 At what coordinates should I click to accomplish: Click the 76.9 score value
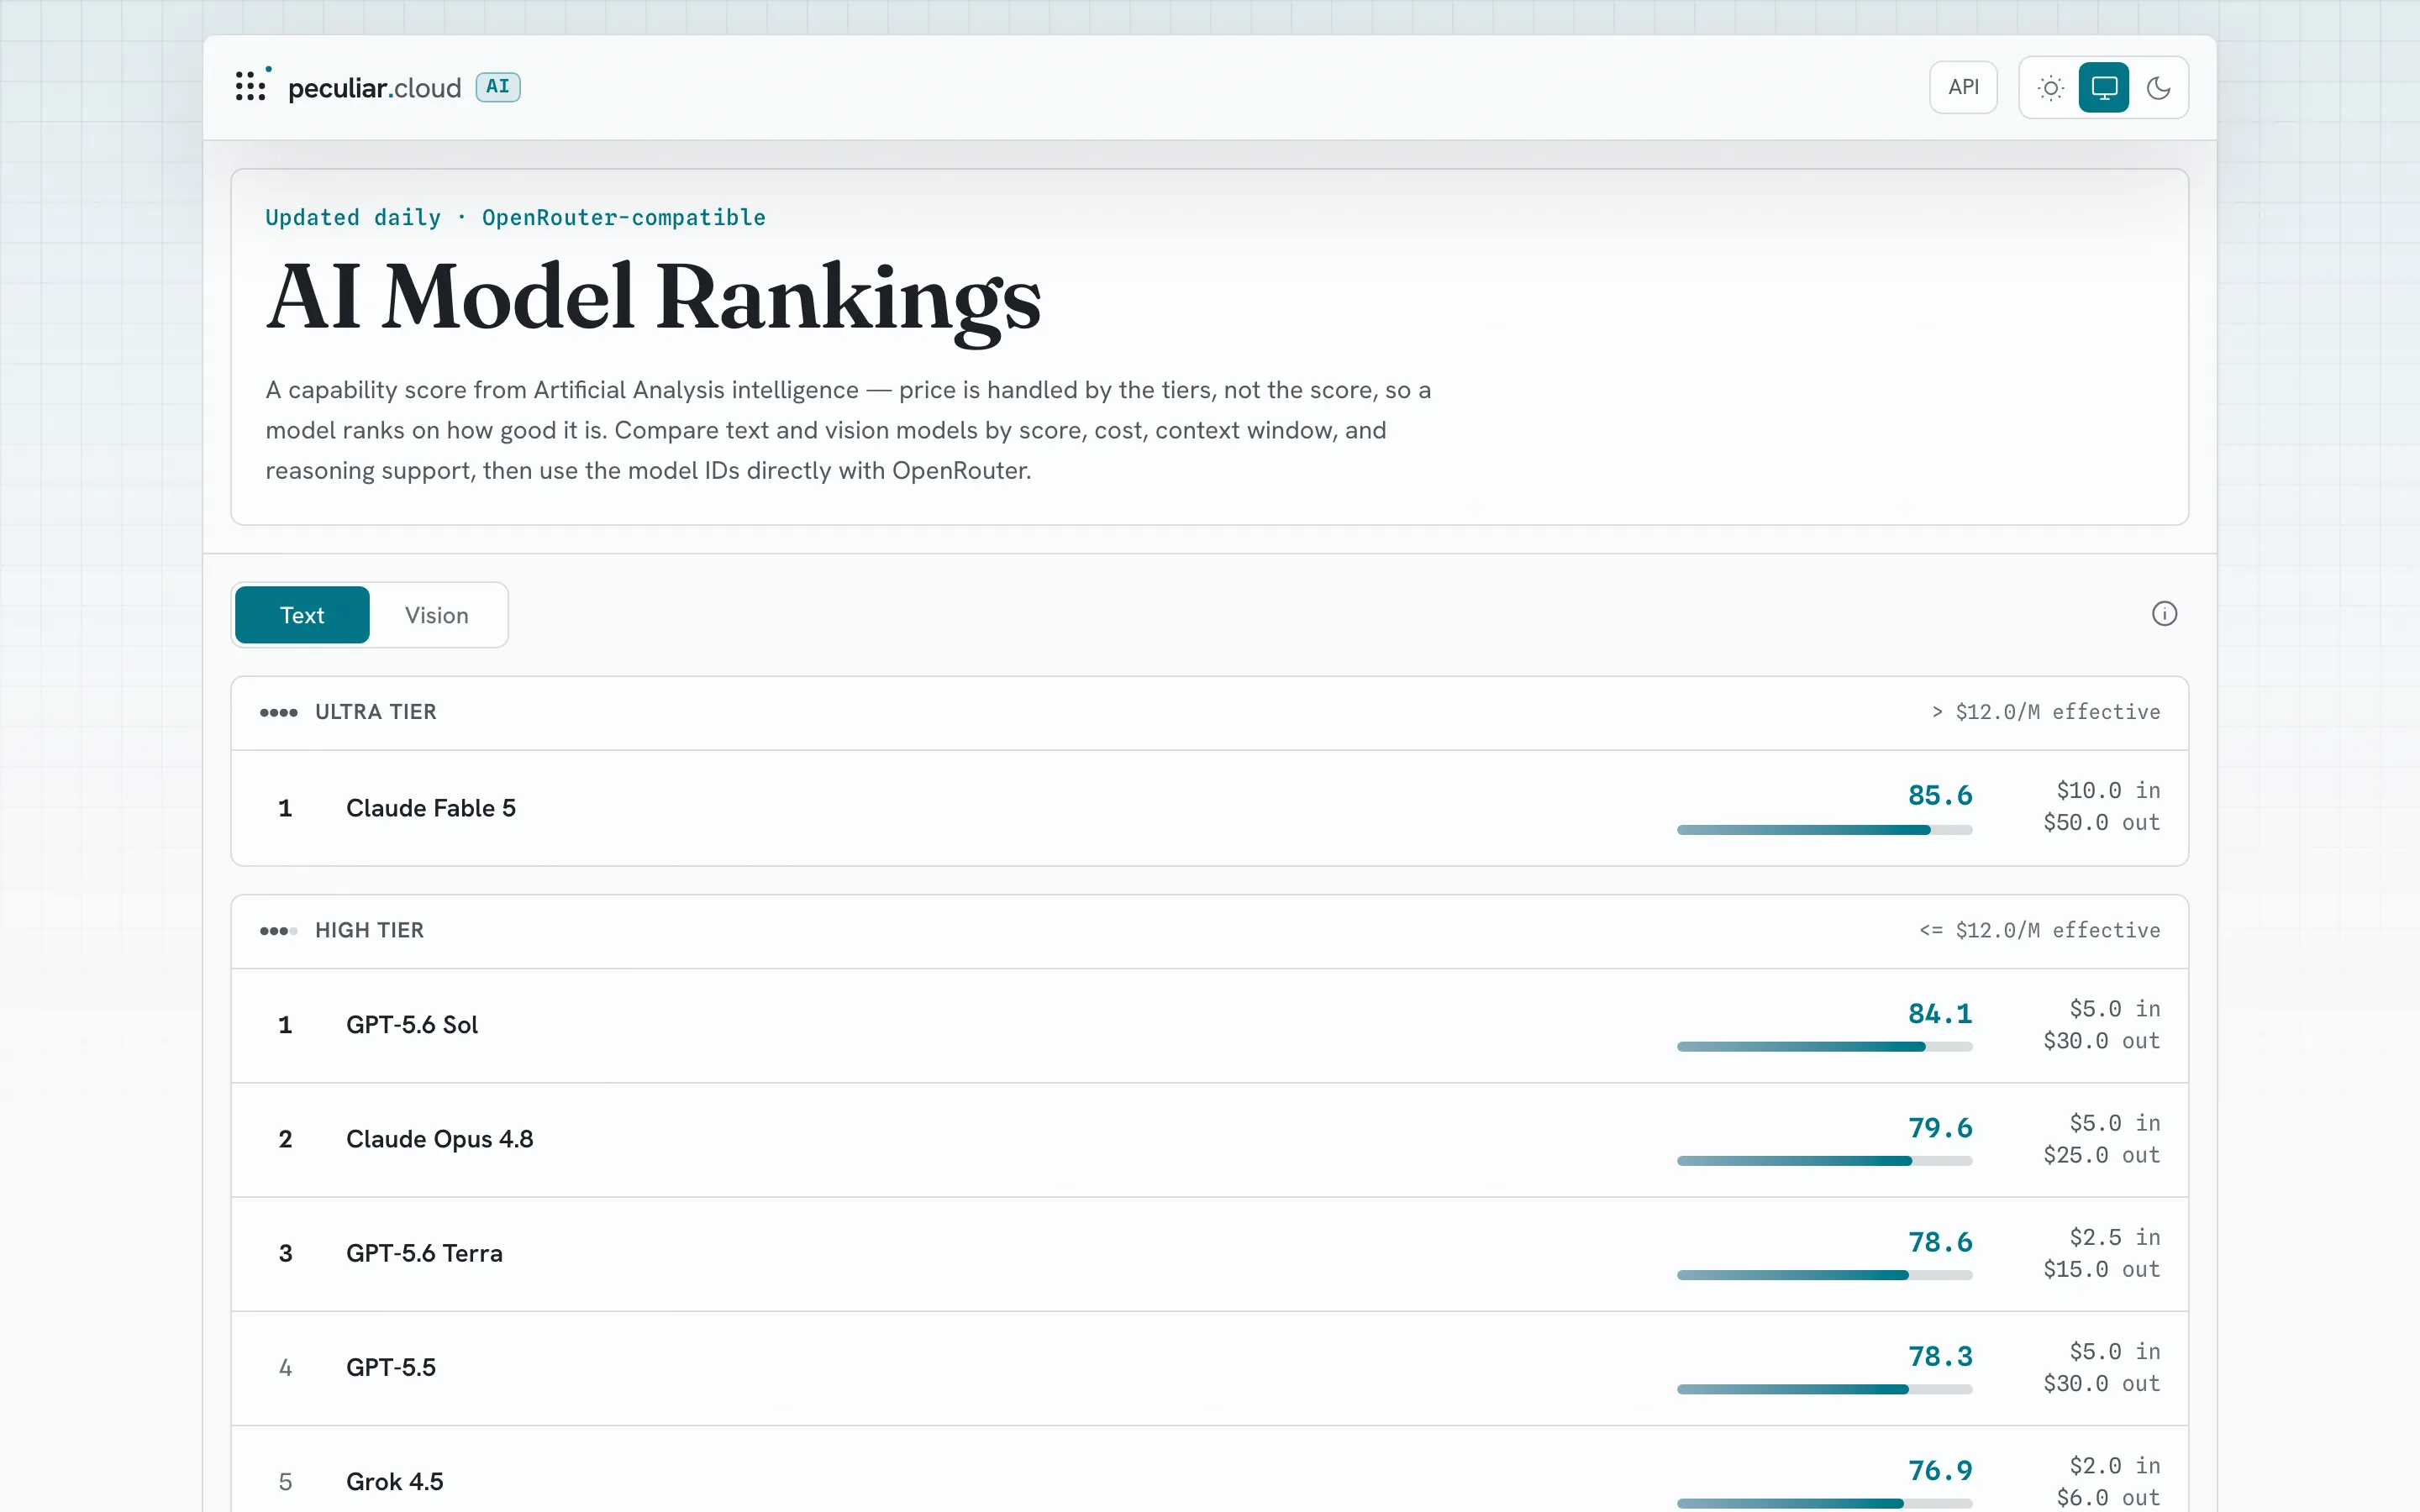[x=1940, y=1470]
